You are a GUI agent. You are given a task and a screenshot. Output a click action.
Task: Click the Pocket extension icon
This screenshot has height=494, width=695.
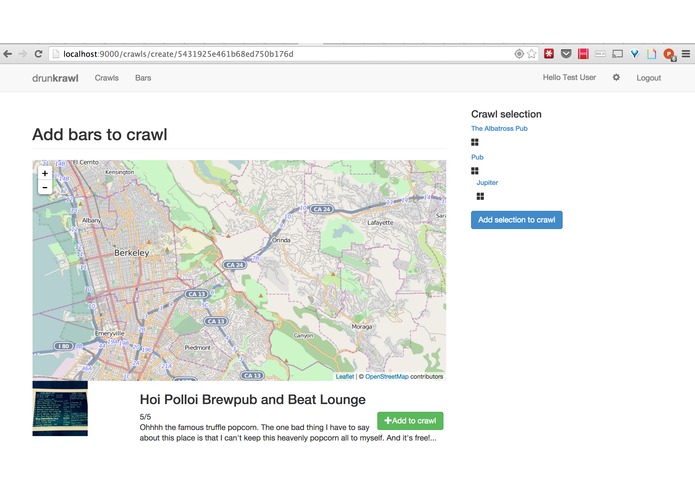(566, 54)
